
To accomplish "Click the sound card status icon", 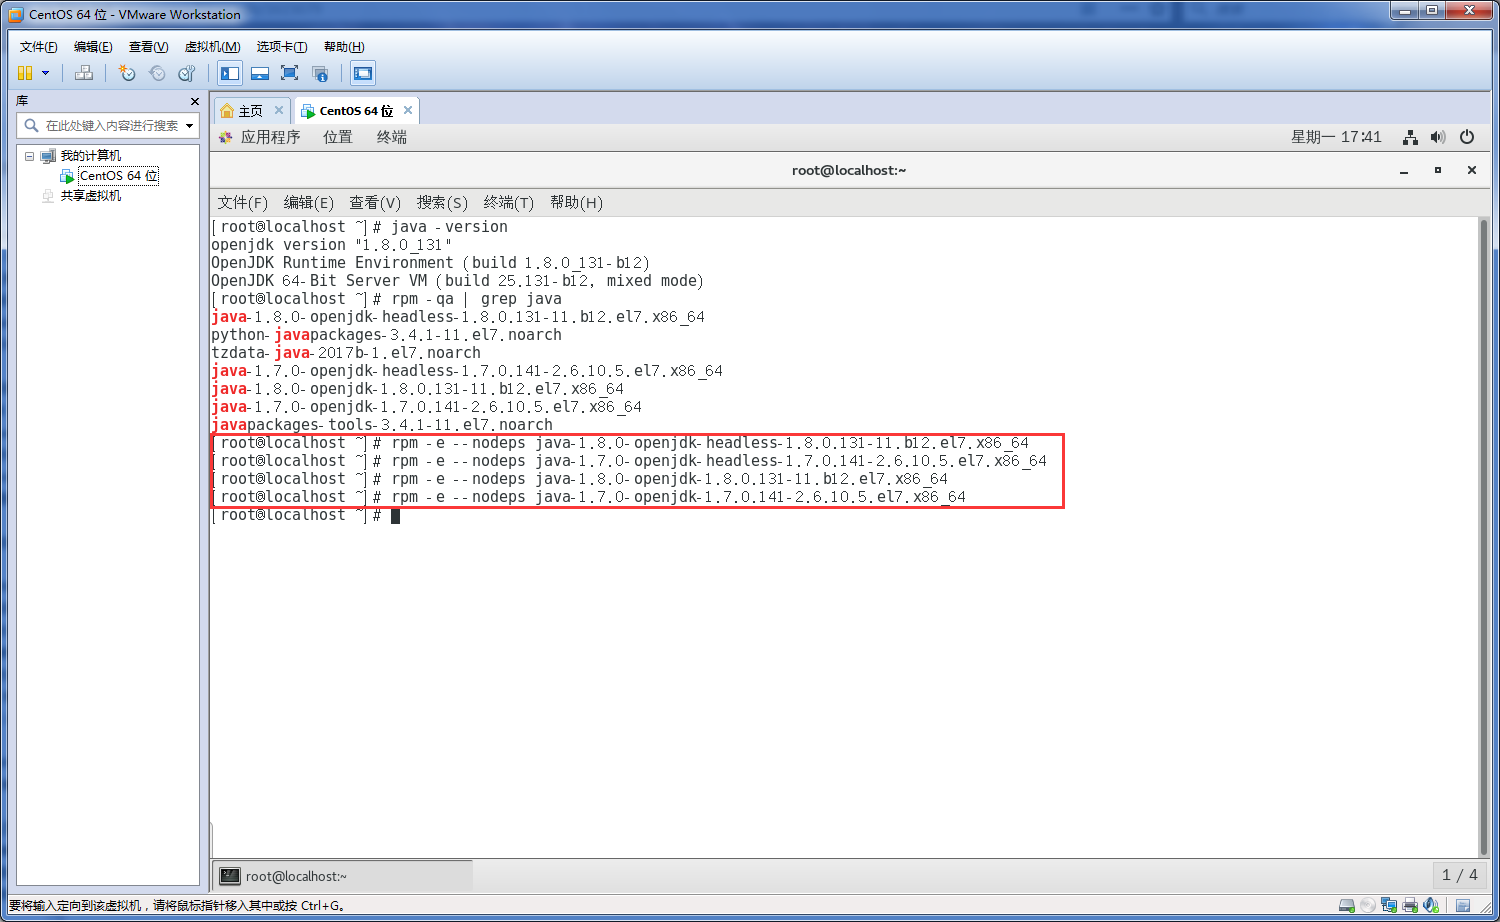I will [1431, 905].
